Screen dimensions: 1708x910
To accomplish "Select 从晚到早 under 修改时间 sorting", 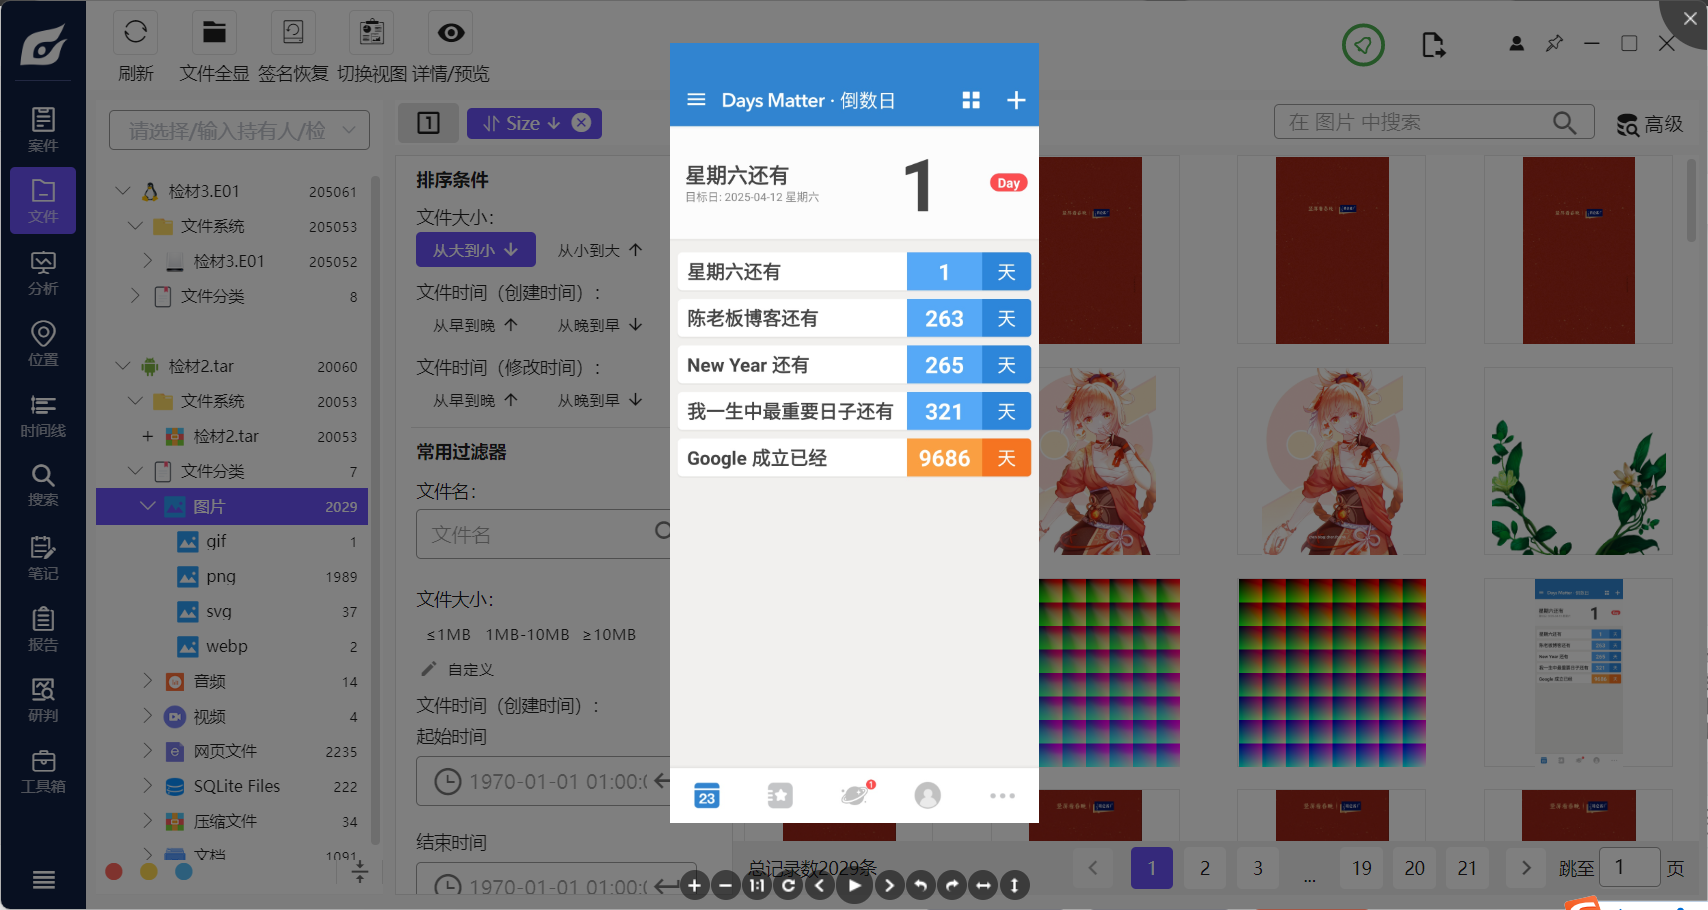I will 600,400.
